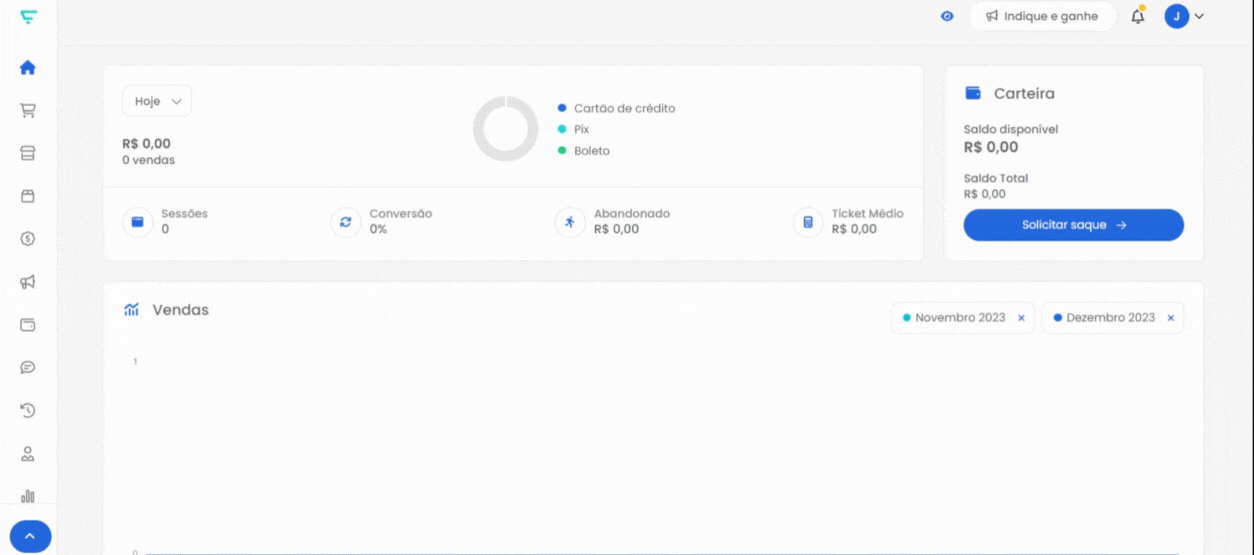
Task: Expand the user account chevron
Action: point(1199,16)
